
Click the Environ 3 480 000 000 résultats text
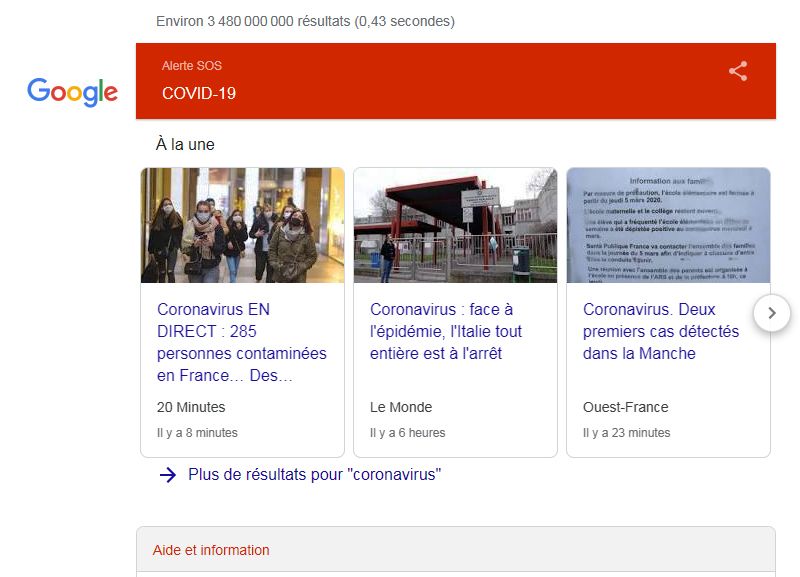306,21
